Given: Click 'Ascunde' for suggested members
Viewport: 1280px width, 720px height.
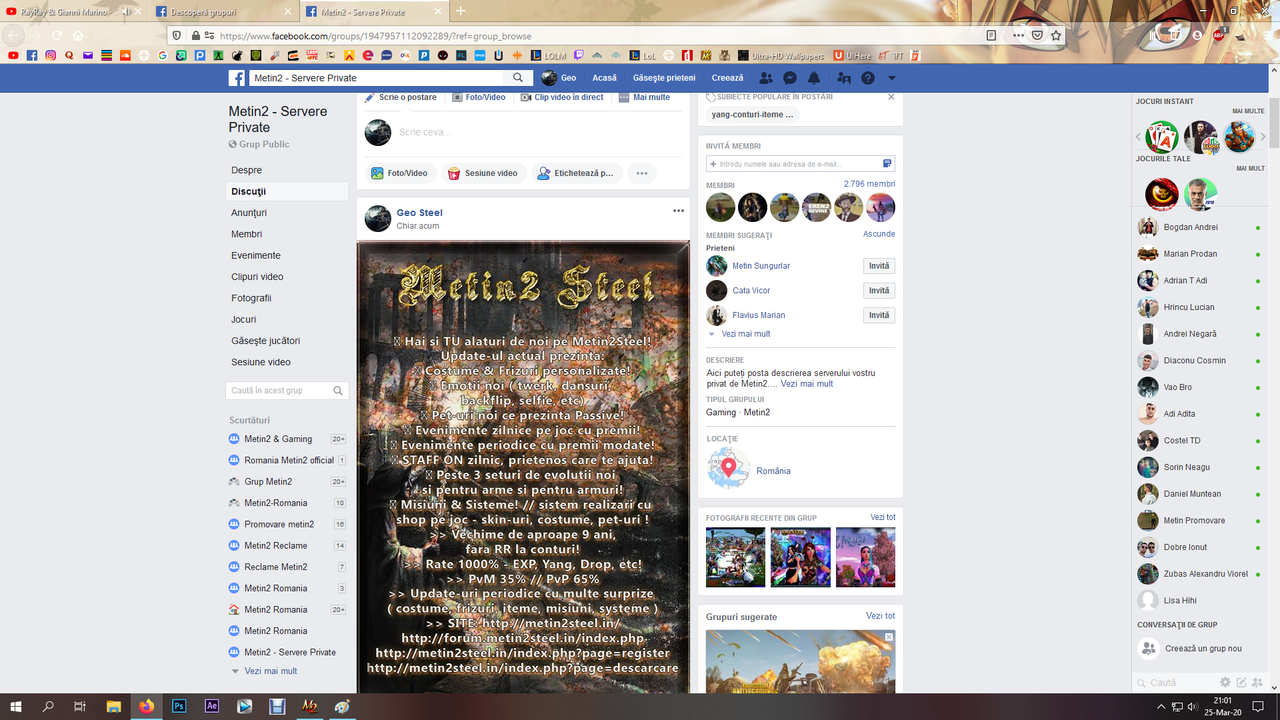Looking at the screenshot, I should coord(879,234).
